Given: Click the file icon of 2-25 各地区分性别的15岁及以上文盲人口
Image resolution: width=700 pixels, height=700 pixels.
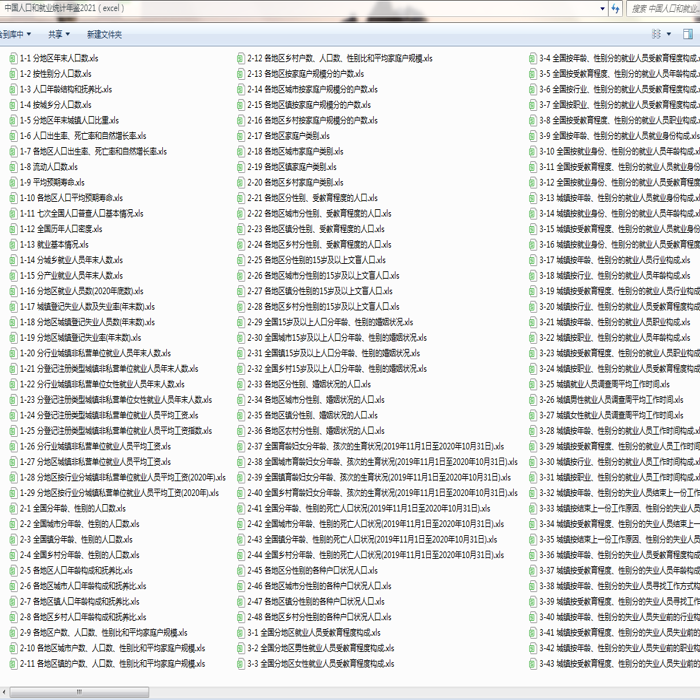Looking at the screenshot, I should click(x=241, y=260).
